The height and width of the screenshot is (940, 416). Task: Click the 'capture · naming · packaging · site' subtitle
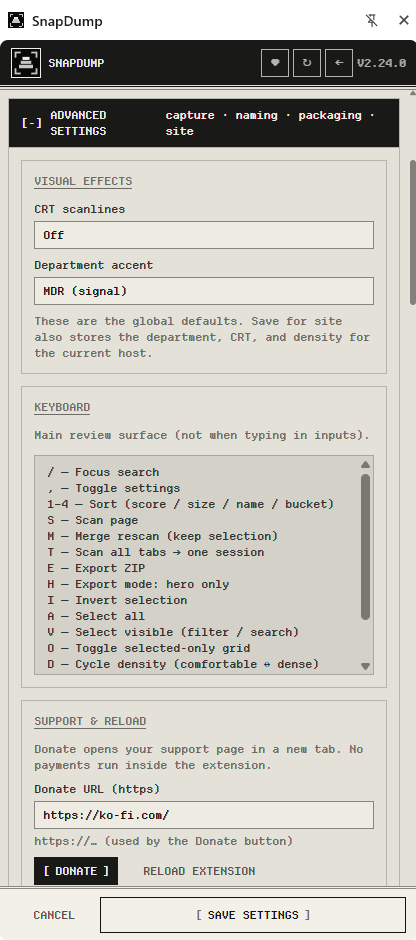pos(270,123)
